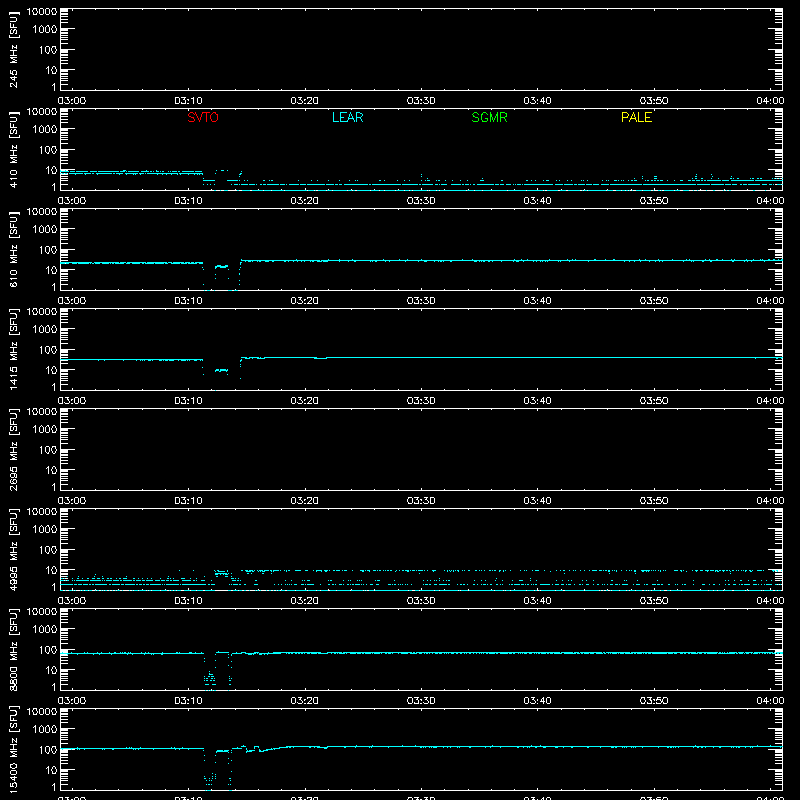
Task: Click 03:10 tick under the 245 MHz panel
Action: point(188,101)
